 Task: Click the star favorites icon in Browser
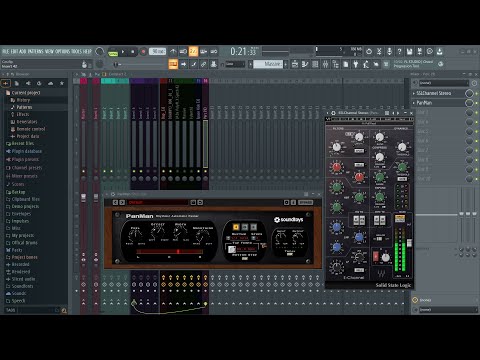[62, 83]
